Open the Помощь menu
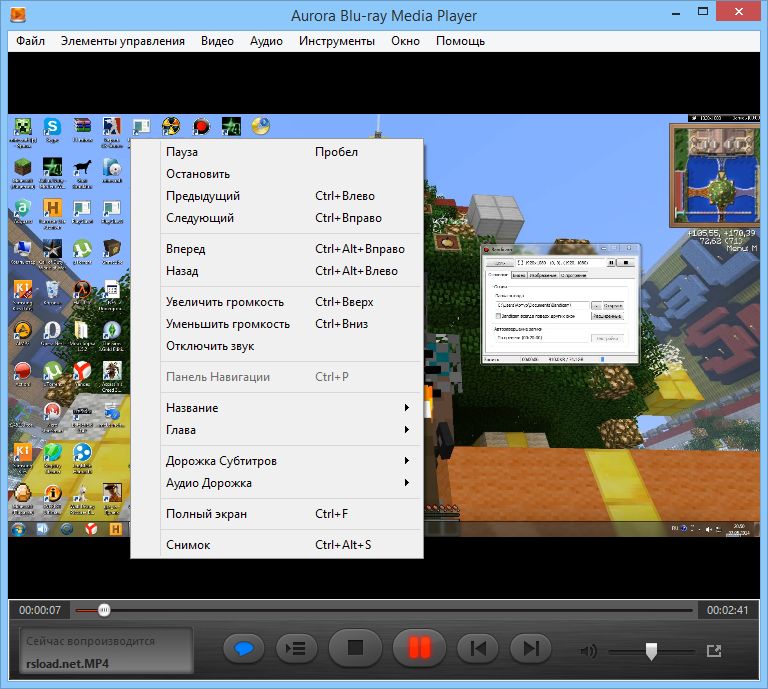The height and width of the screenshot is (689, 768). pos(460,41)
